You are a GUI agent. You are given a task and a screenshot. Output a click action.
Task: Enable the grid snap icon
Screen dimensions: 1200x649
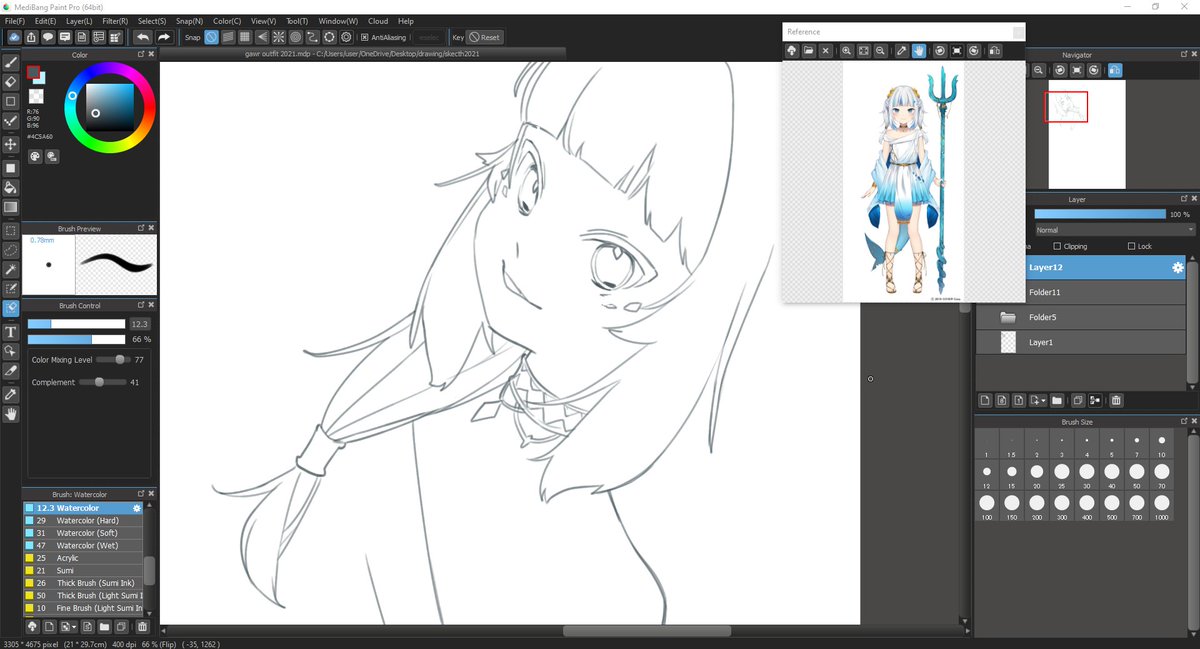pyautogui.click(x=245, y=37)
